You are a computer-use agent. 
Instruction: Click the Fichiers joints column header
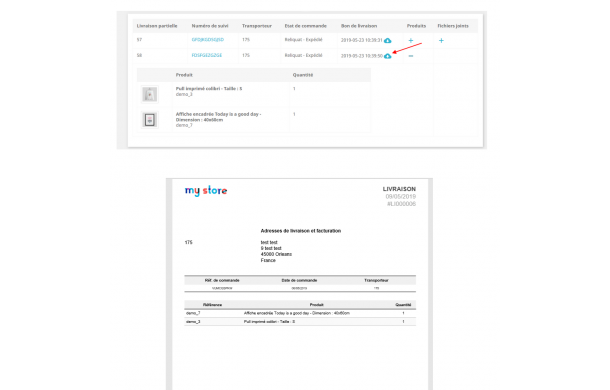click(453, 26)
